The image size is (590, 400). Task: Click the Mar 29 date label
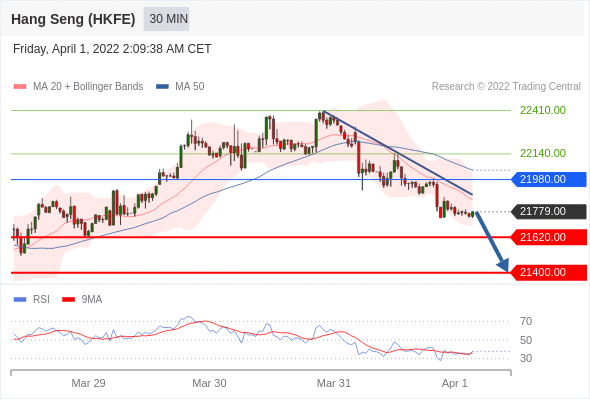click(88, 383)
